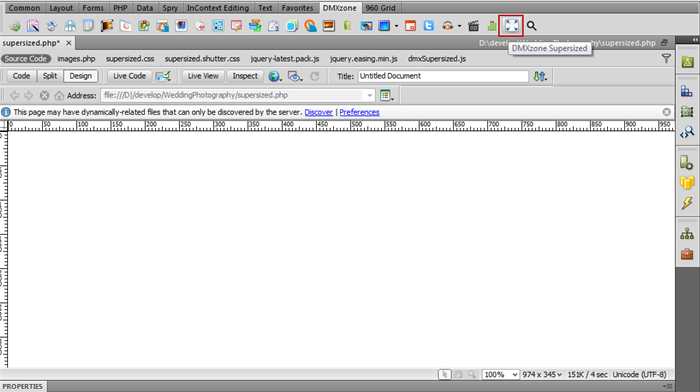Click the home icon in address bar
This screenshot has height=392, width=700.
pos(59,96)
